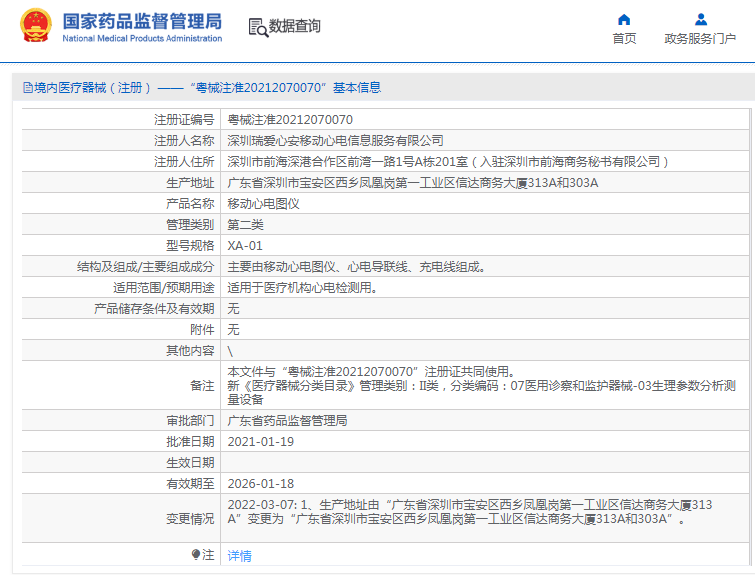Click 广东省药品监督管理局 approval department
The image size is (755, 575).
pos(287,421)
